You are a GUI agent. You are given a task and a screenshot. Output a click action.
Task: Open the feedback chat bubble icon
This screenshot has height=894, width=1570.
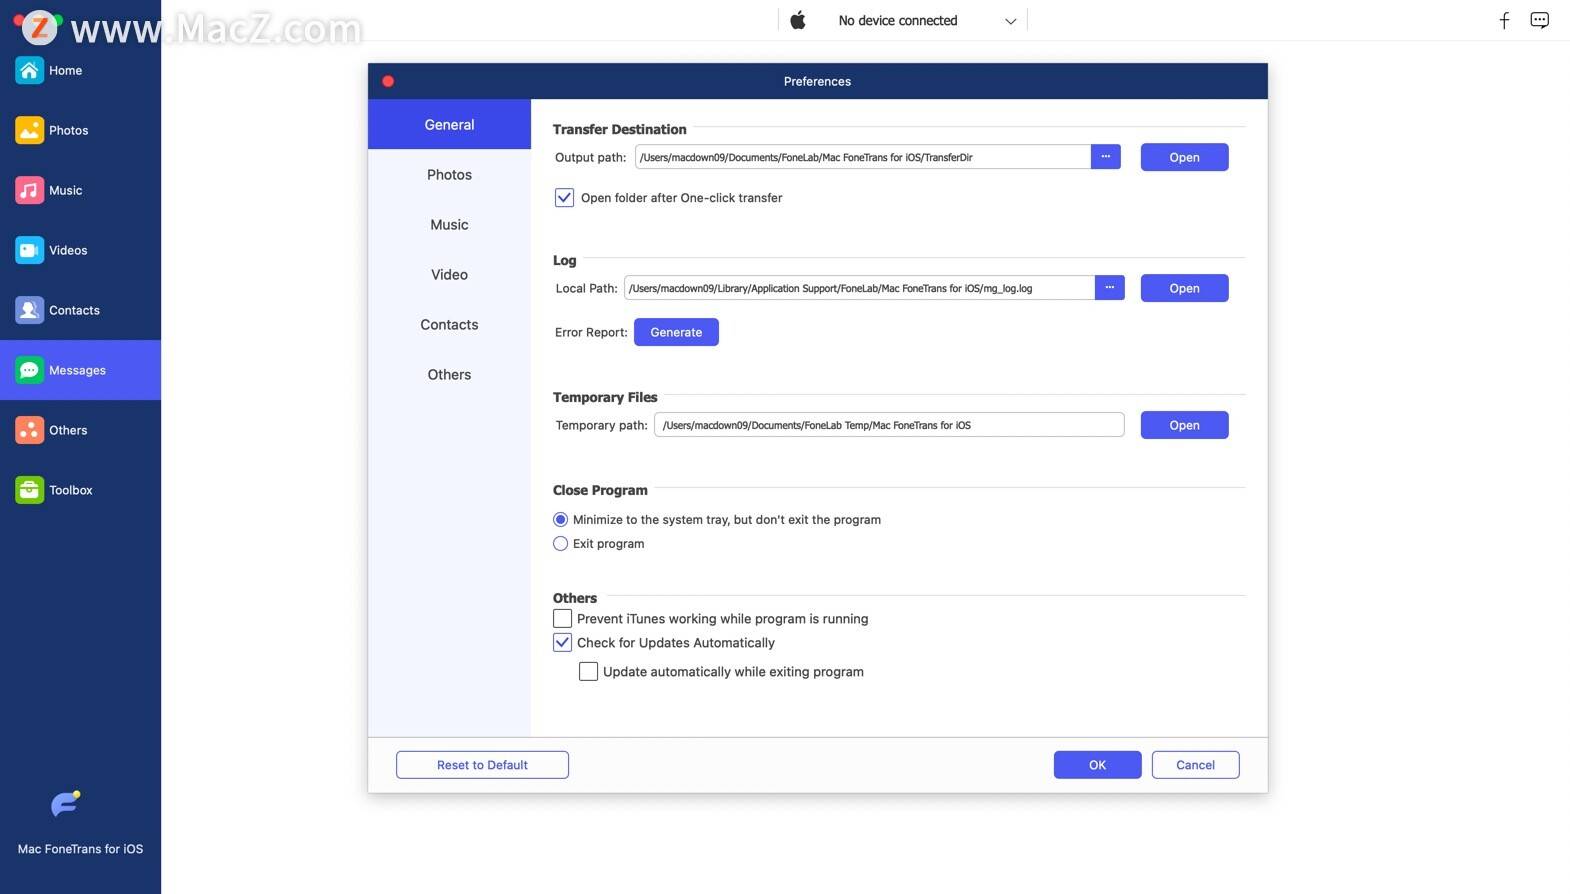click(x=1540, y=20)
